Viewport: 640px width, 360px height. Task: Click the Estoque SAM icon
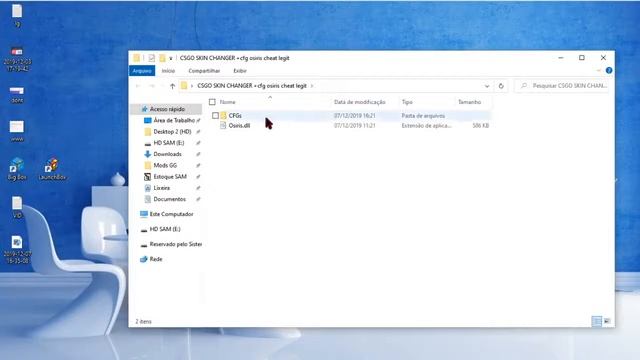click(x=147, y=177)
